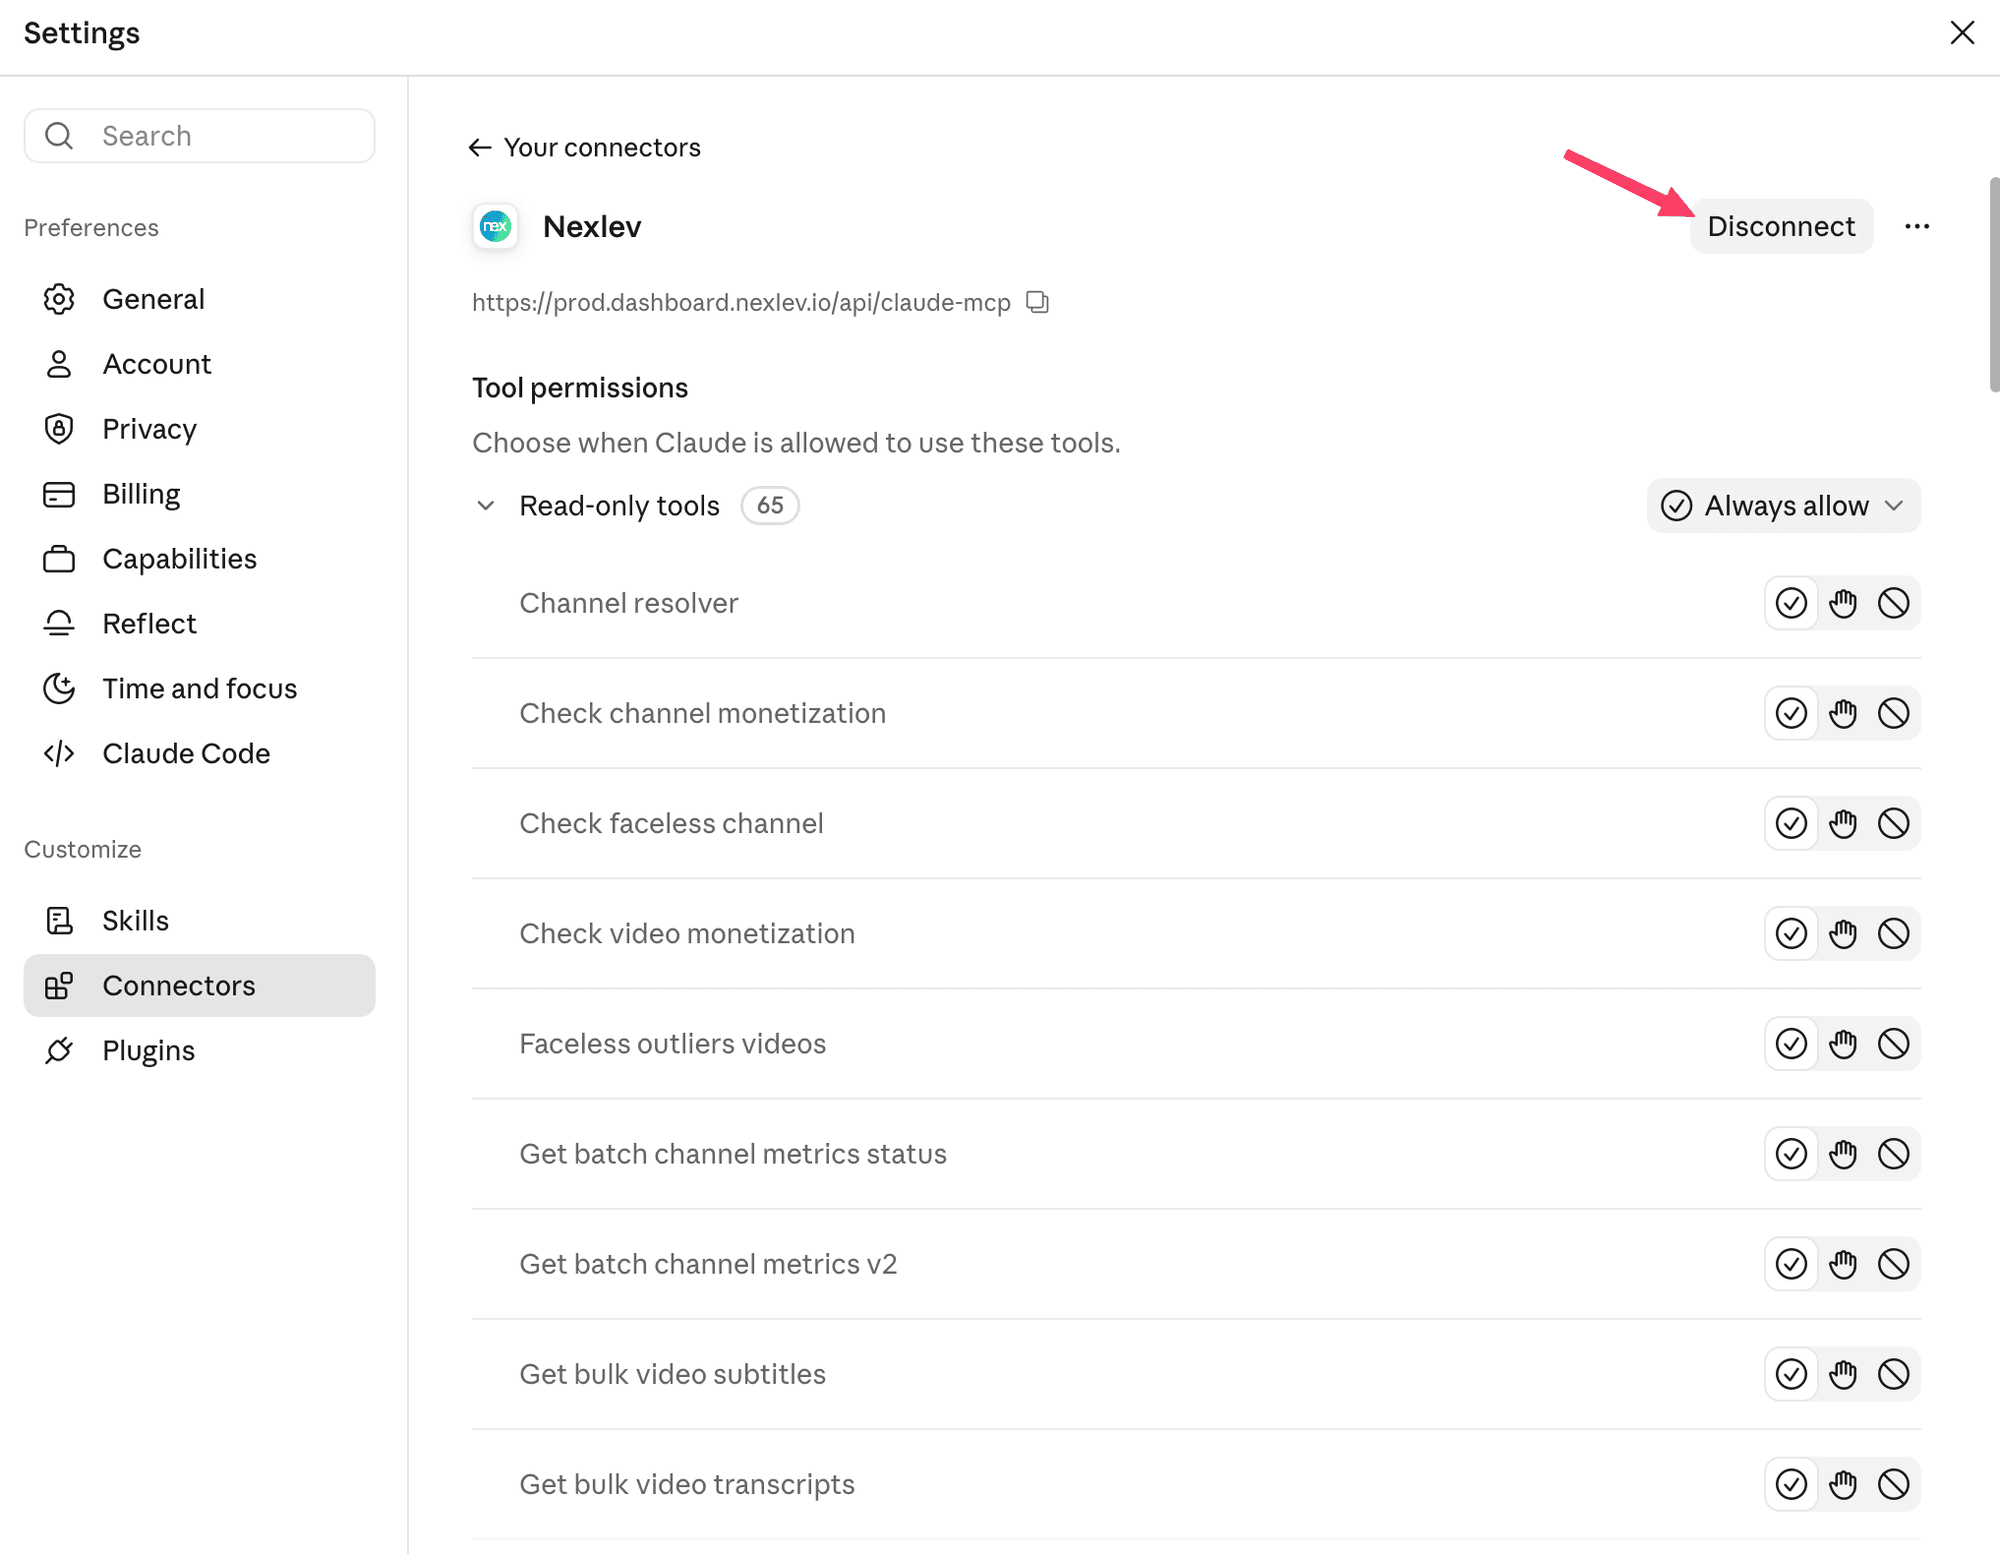Open General preferences
Screen dimensions: 2000x1554
coord(199,299)
